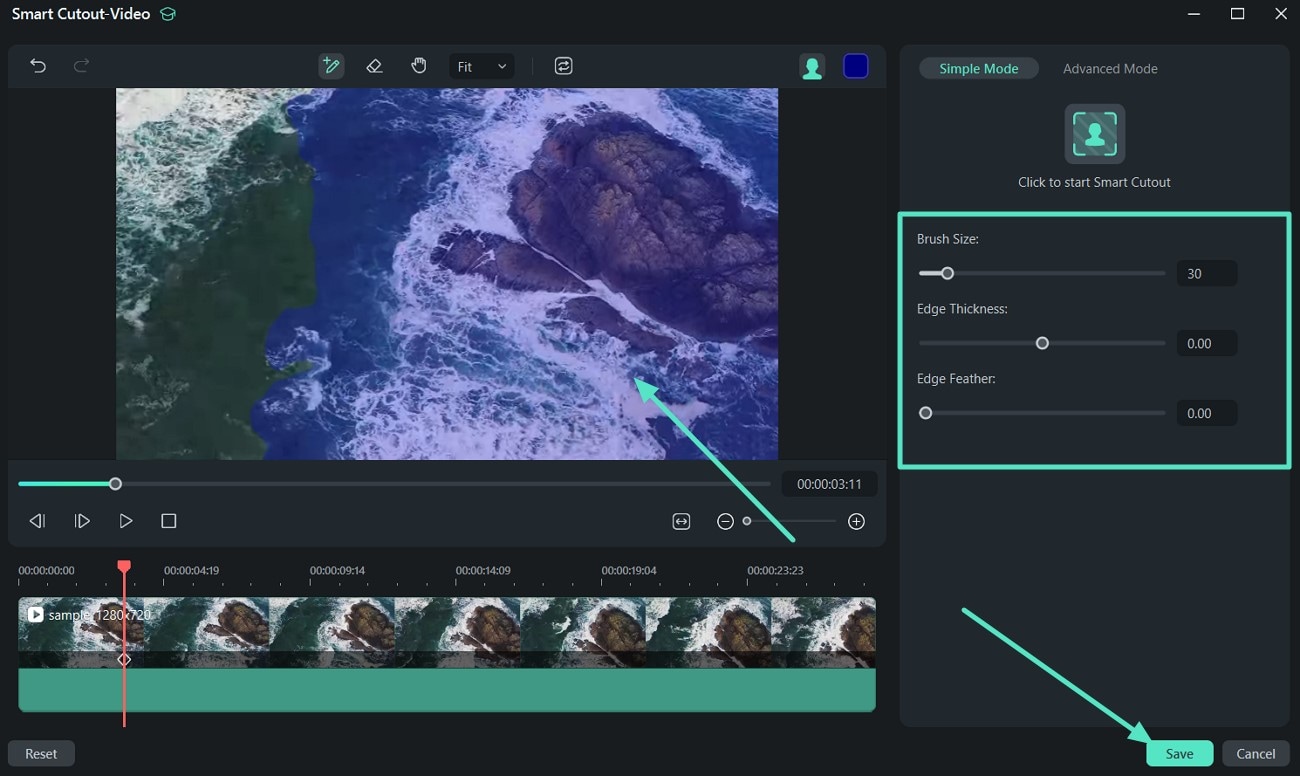Step forward to next frame
This screenshot has height=776, width=1300.
[x=82, y=521]
